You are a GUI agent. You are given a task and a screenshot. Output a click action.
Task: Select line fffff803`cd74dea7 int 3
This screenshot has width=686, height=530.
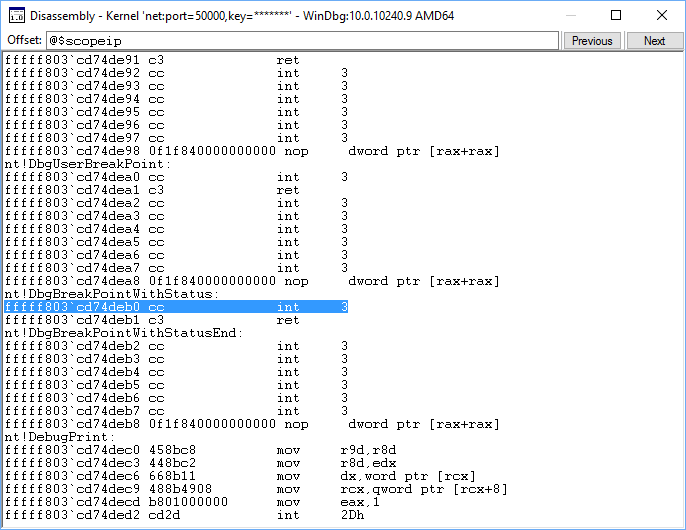pyautogui.click(x=176, y=268)
